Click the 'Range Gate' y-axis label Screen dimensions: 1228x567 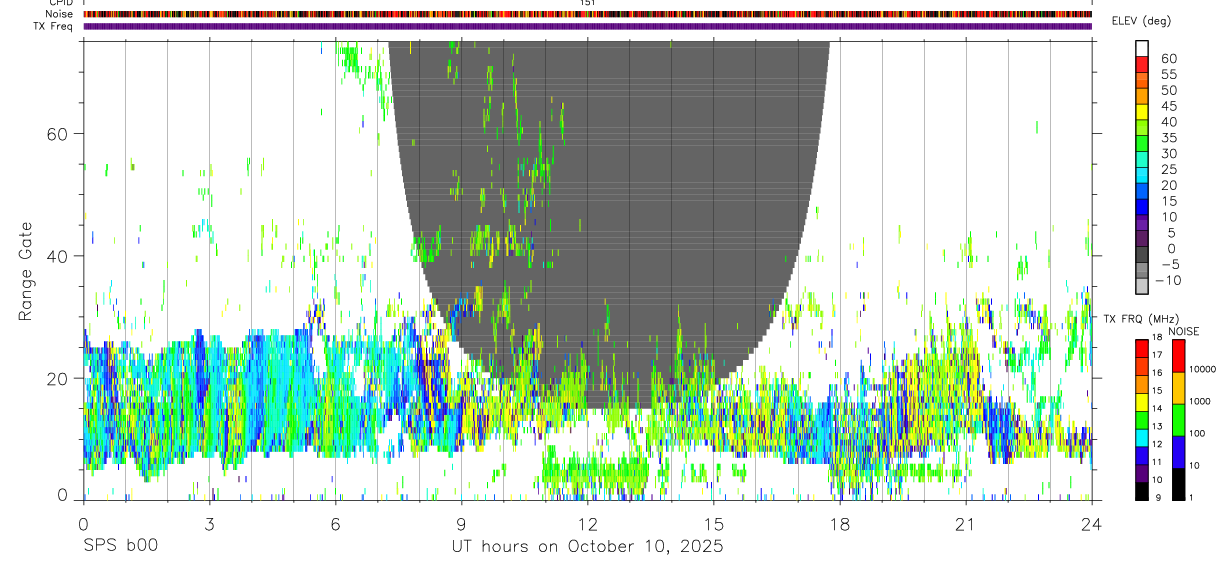pyautogui.click(x=25, y=273)
